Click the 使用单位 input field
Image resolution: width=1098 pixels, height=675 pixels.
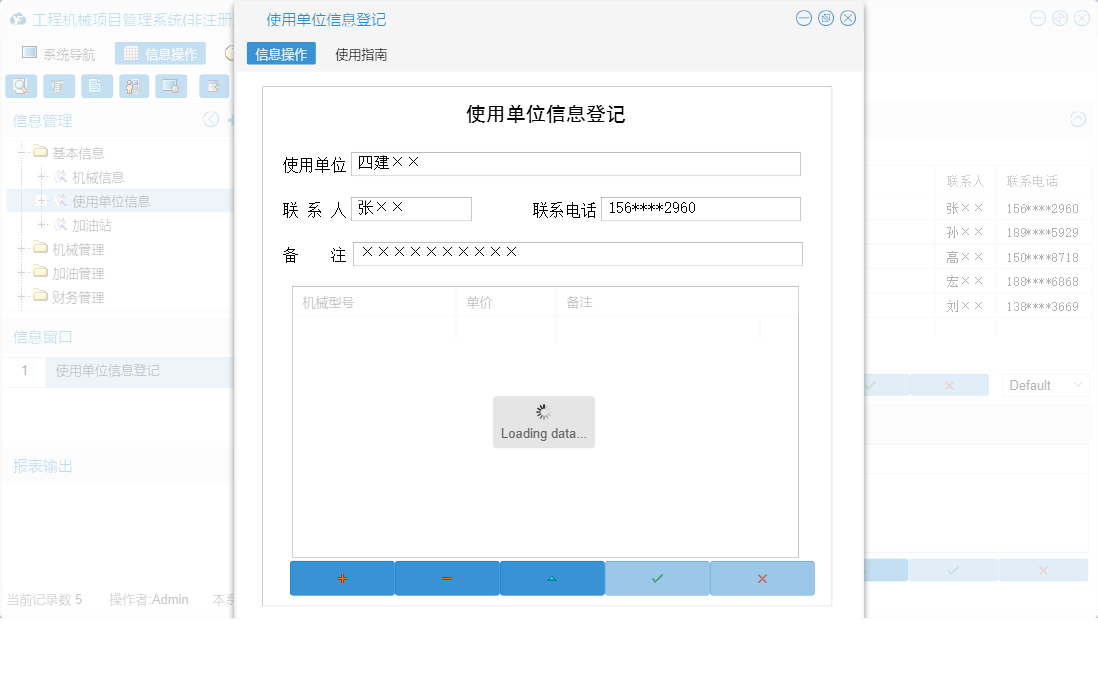pos(577,163)
